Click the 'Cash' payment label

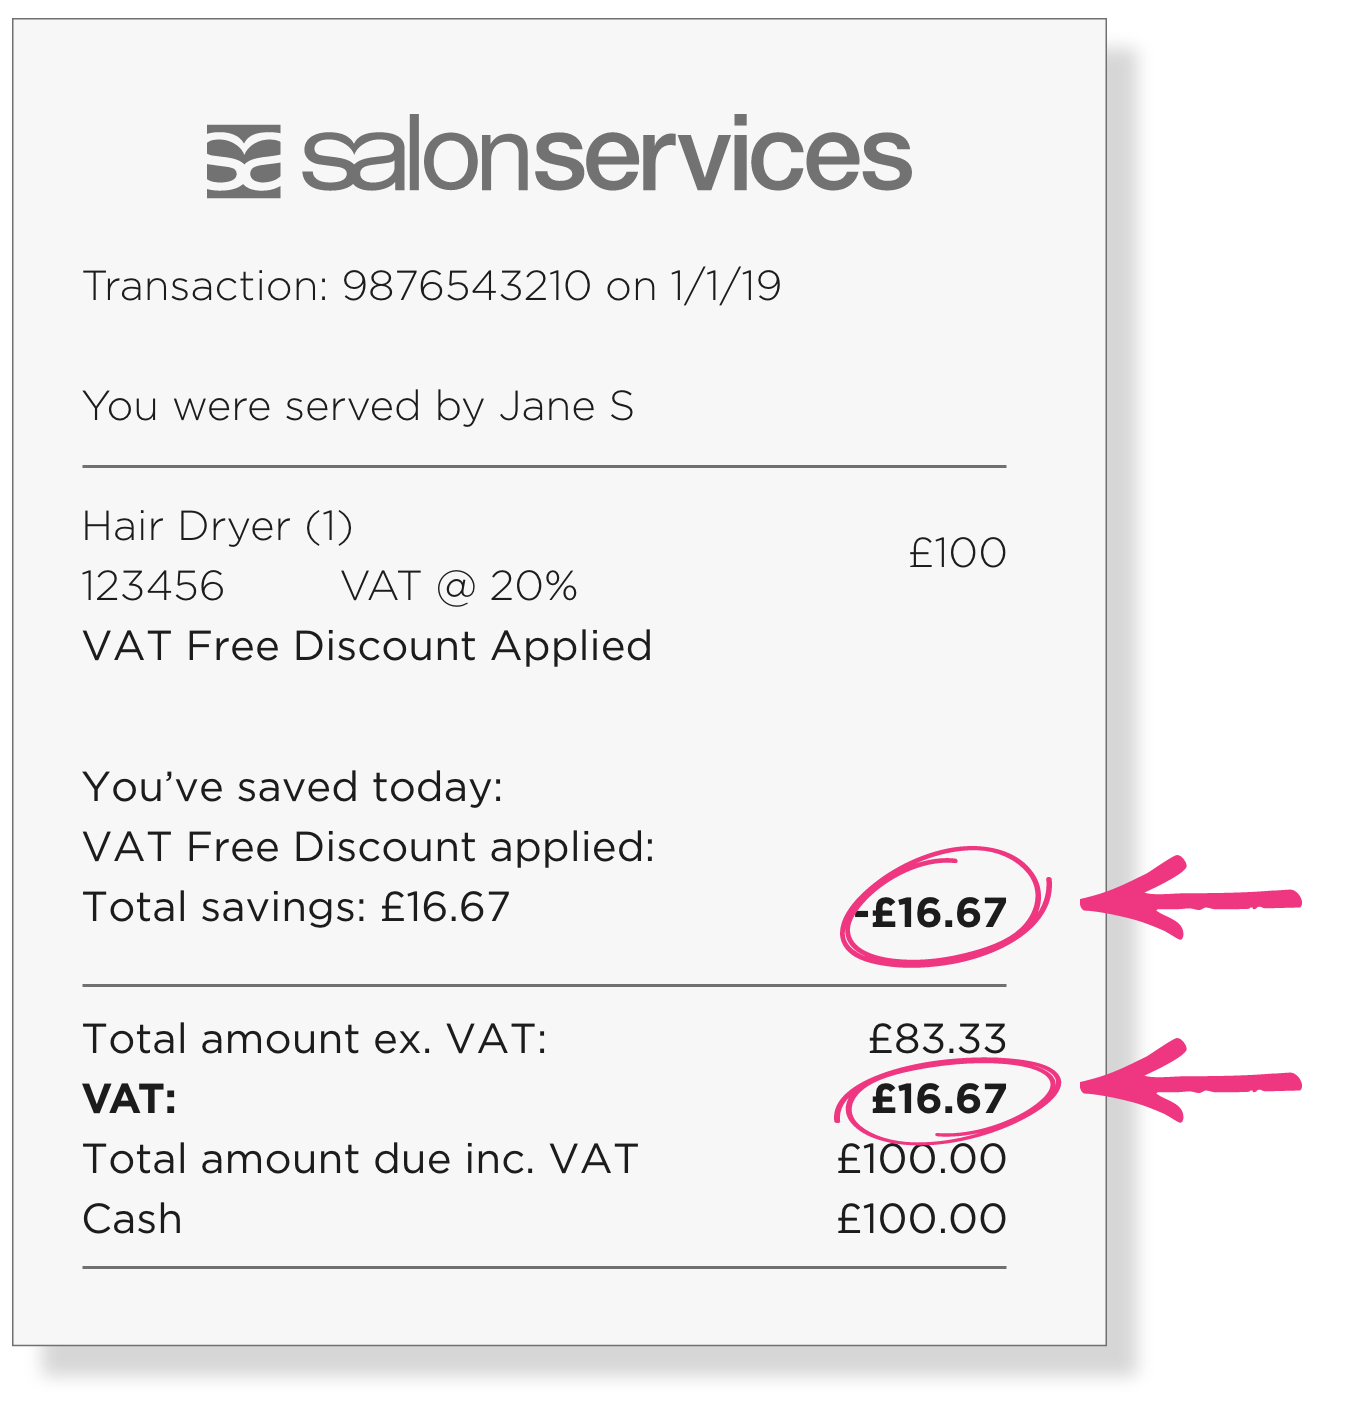click(132, 1219)
